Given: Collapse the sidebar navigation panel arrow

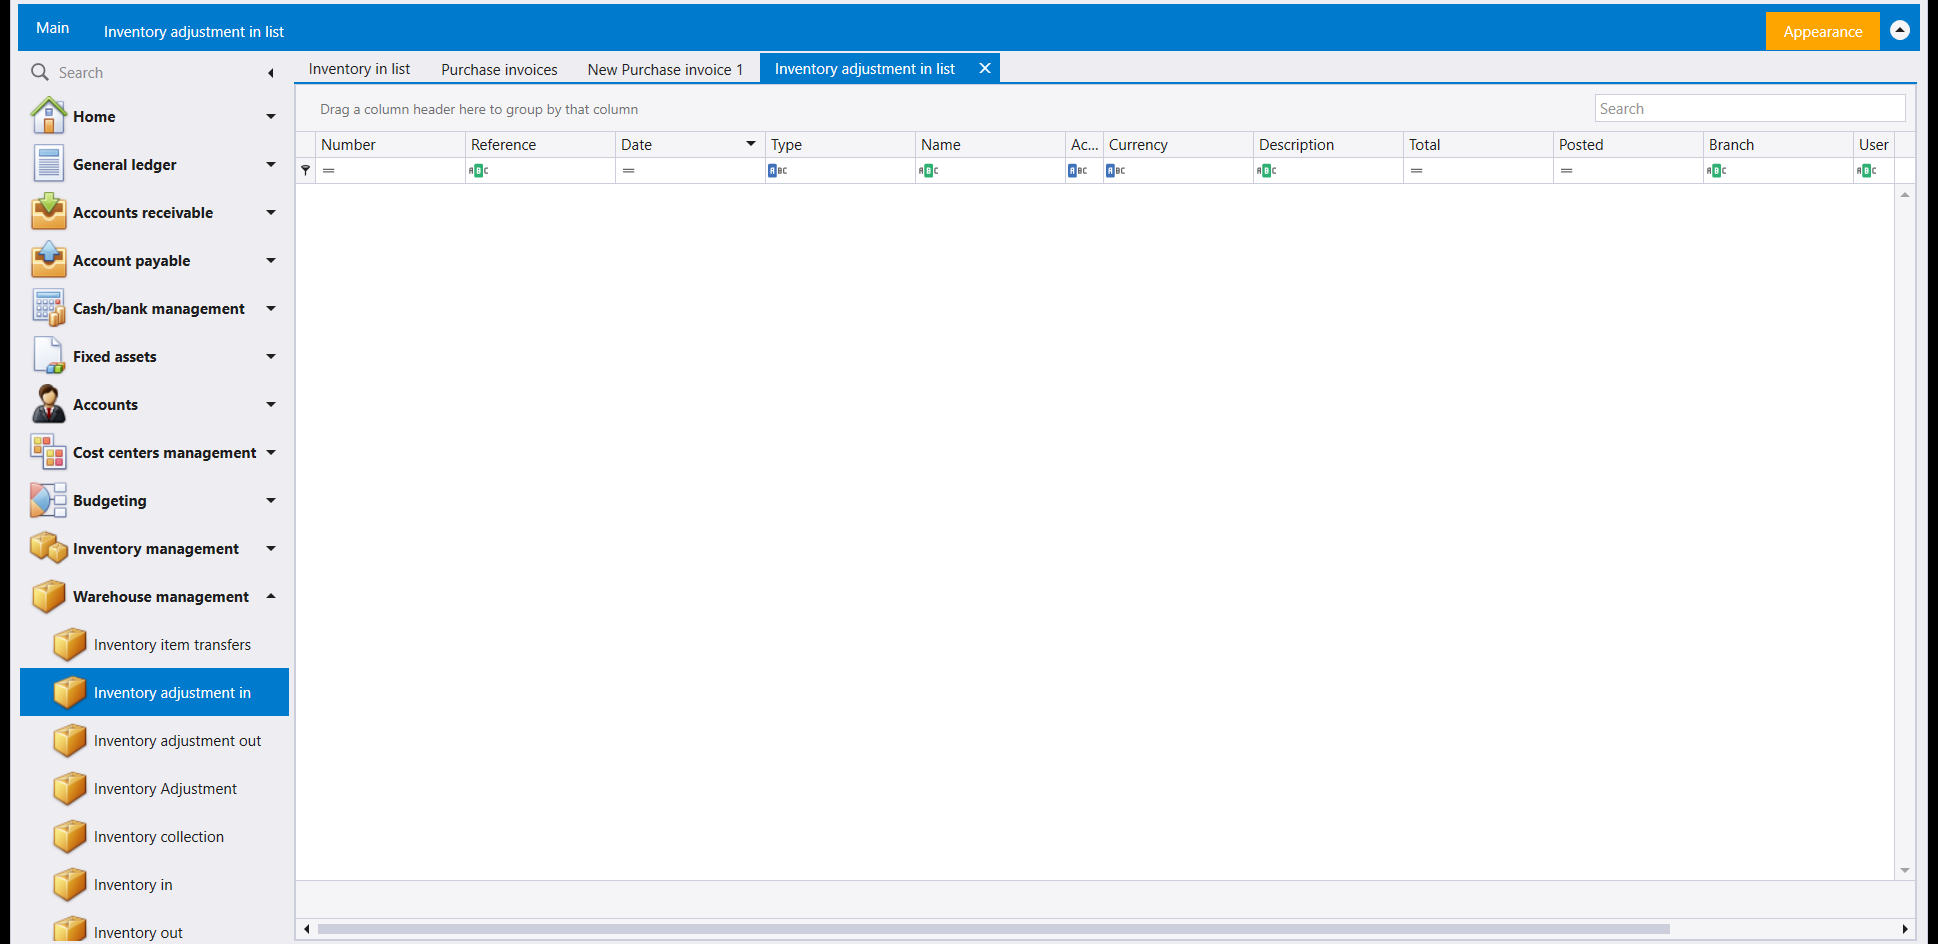Looking at the screenshot, I should (x=270, y=73).
